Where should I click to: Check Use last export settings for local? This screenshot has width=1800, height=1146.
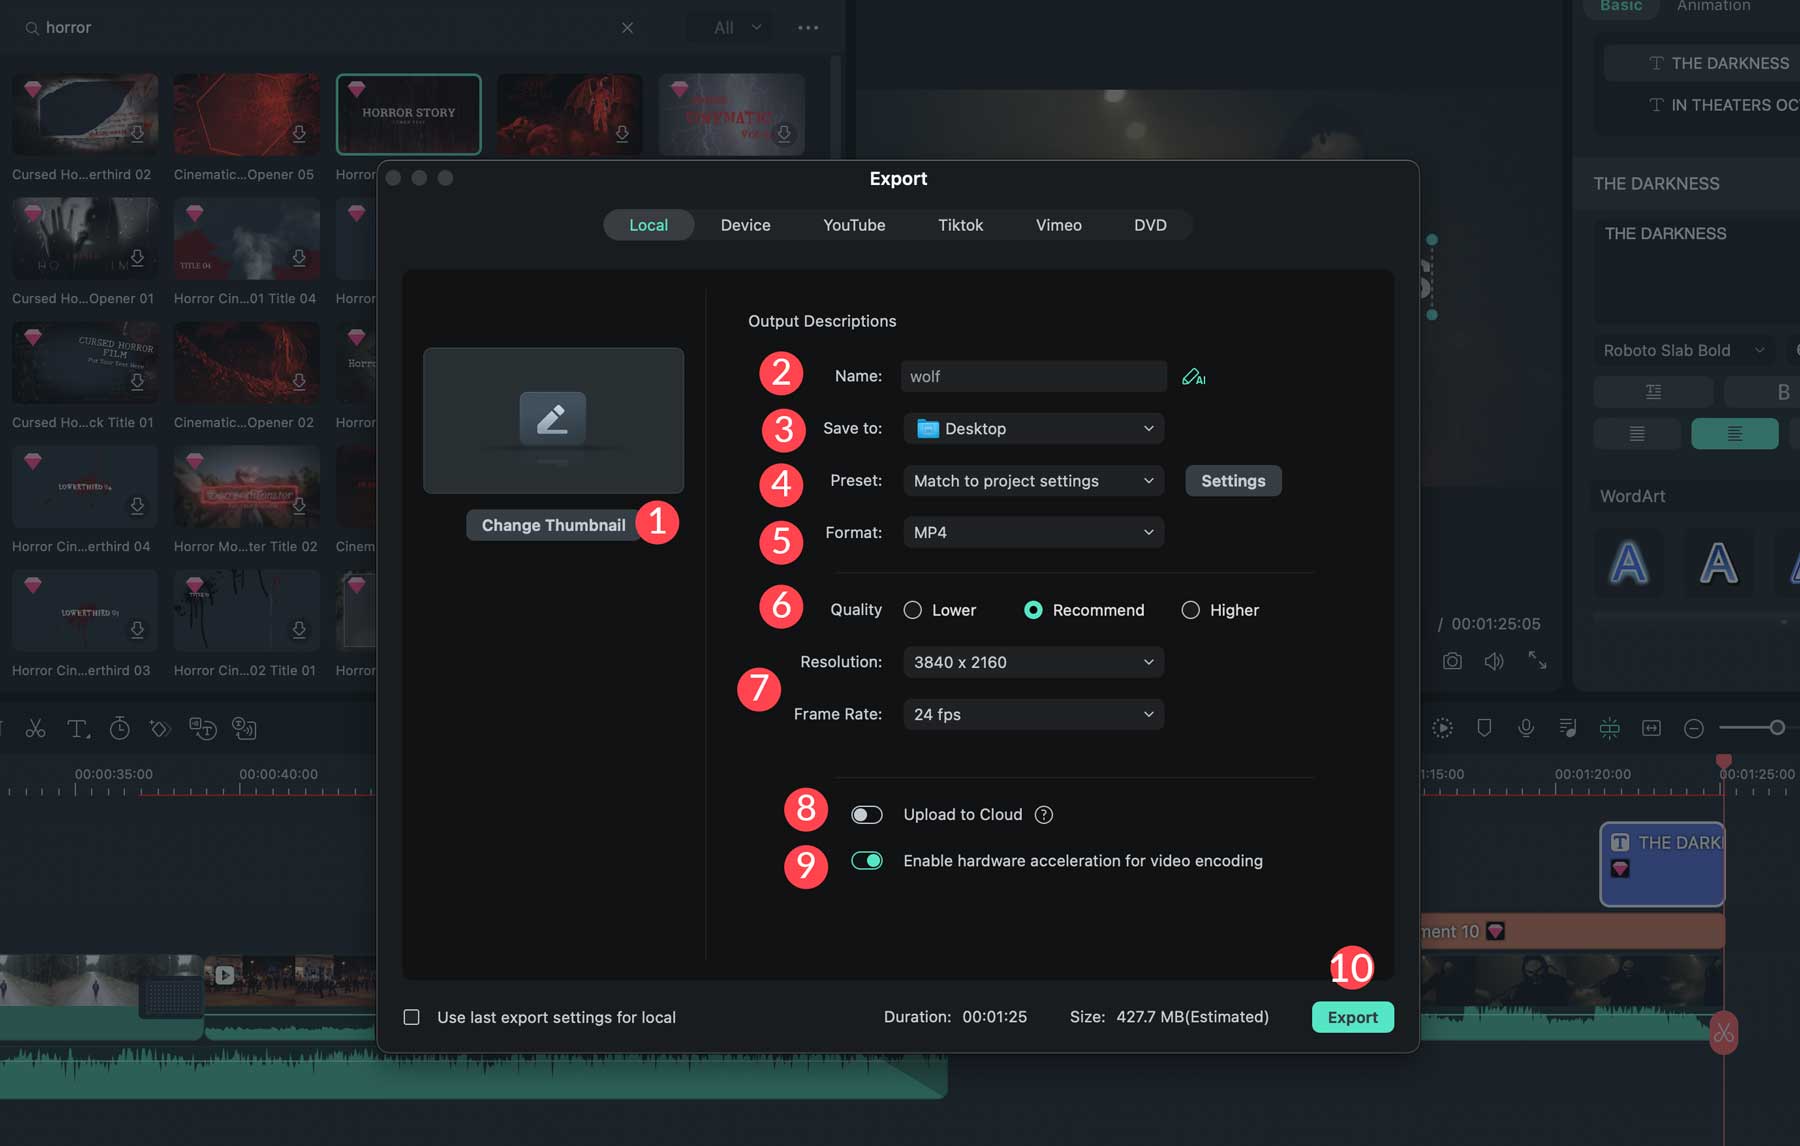pyautogui.click(x=411, y=1017)
